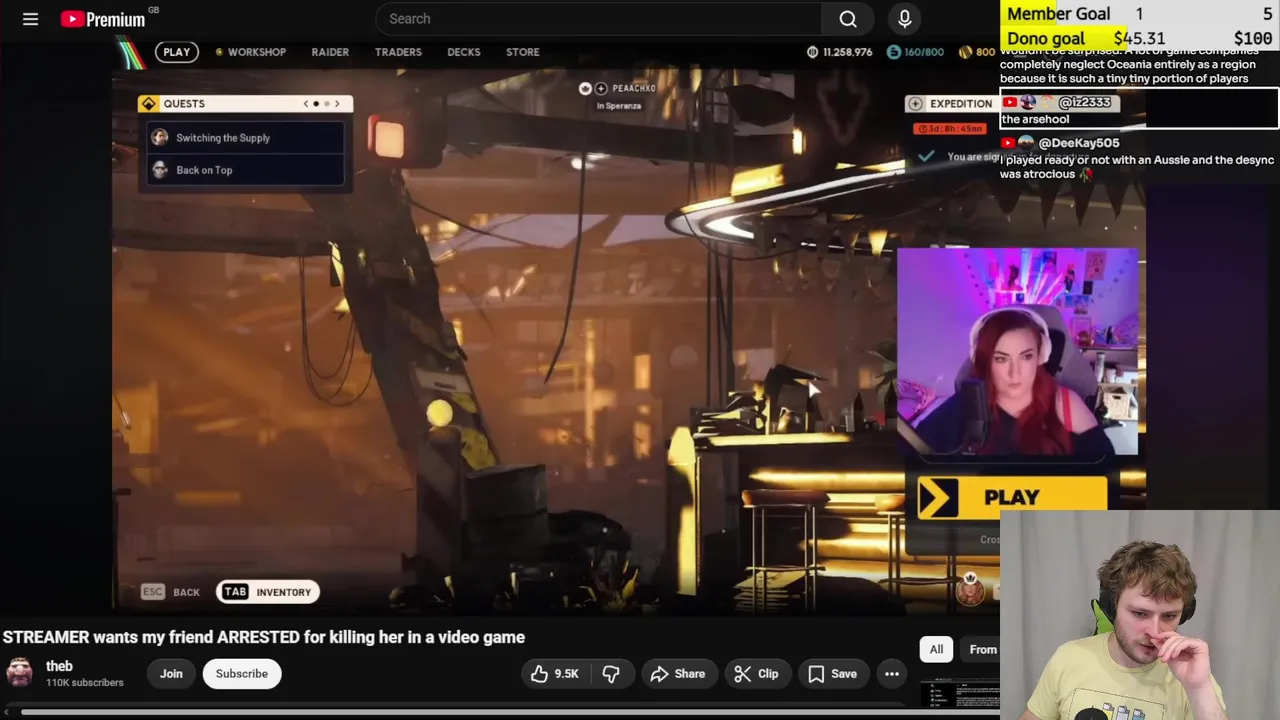Click the 110K subscribers text

[85, 683]
